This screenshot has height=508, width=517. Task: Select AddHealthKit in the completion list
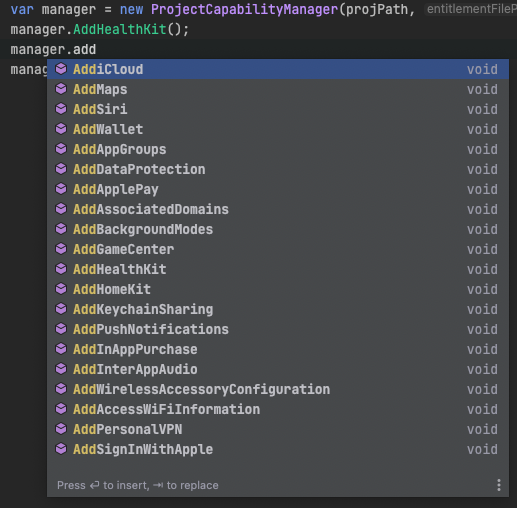pos(119,269)
